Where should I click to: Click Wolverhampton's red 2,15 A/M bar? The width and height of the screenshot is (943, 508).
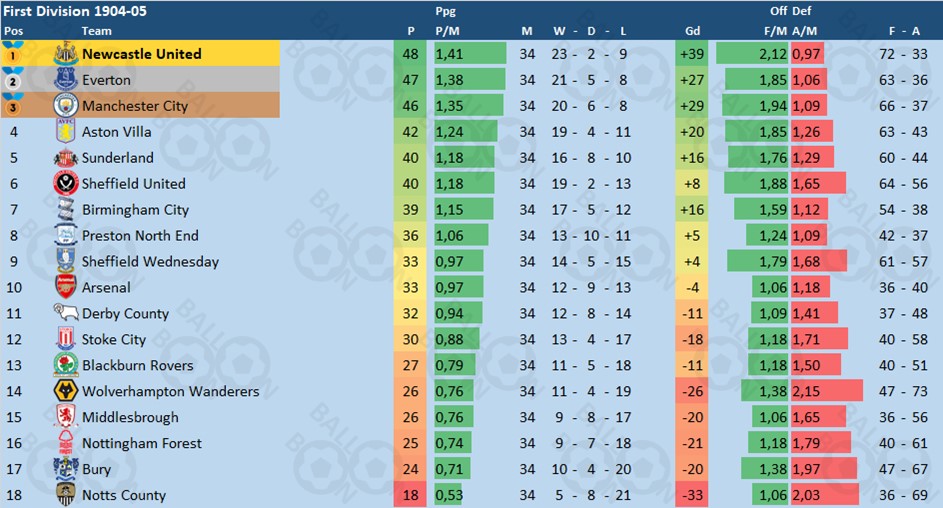(825, 392)
